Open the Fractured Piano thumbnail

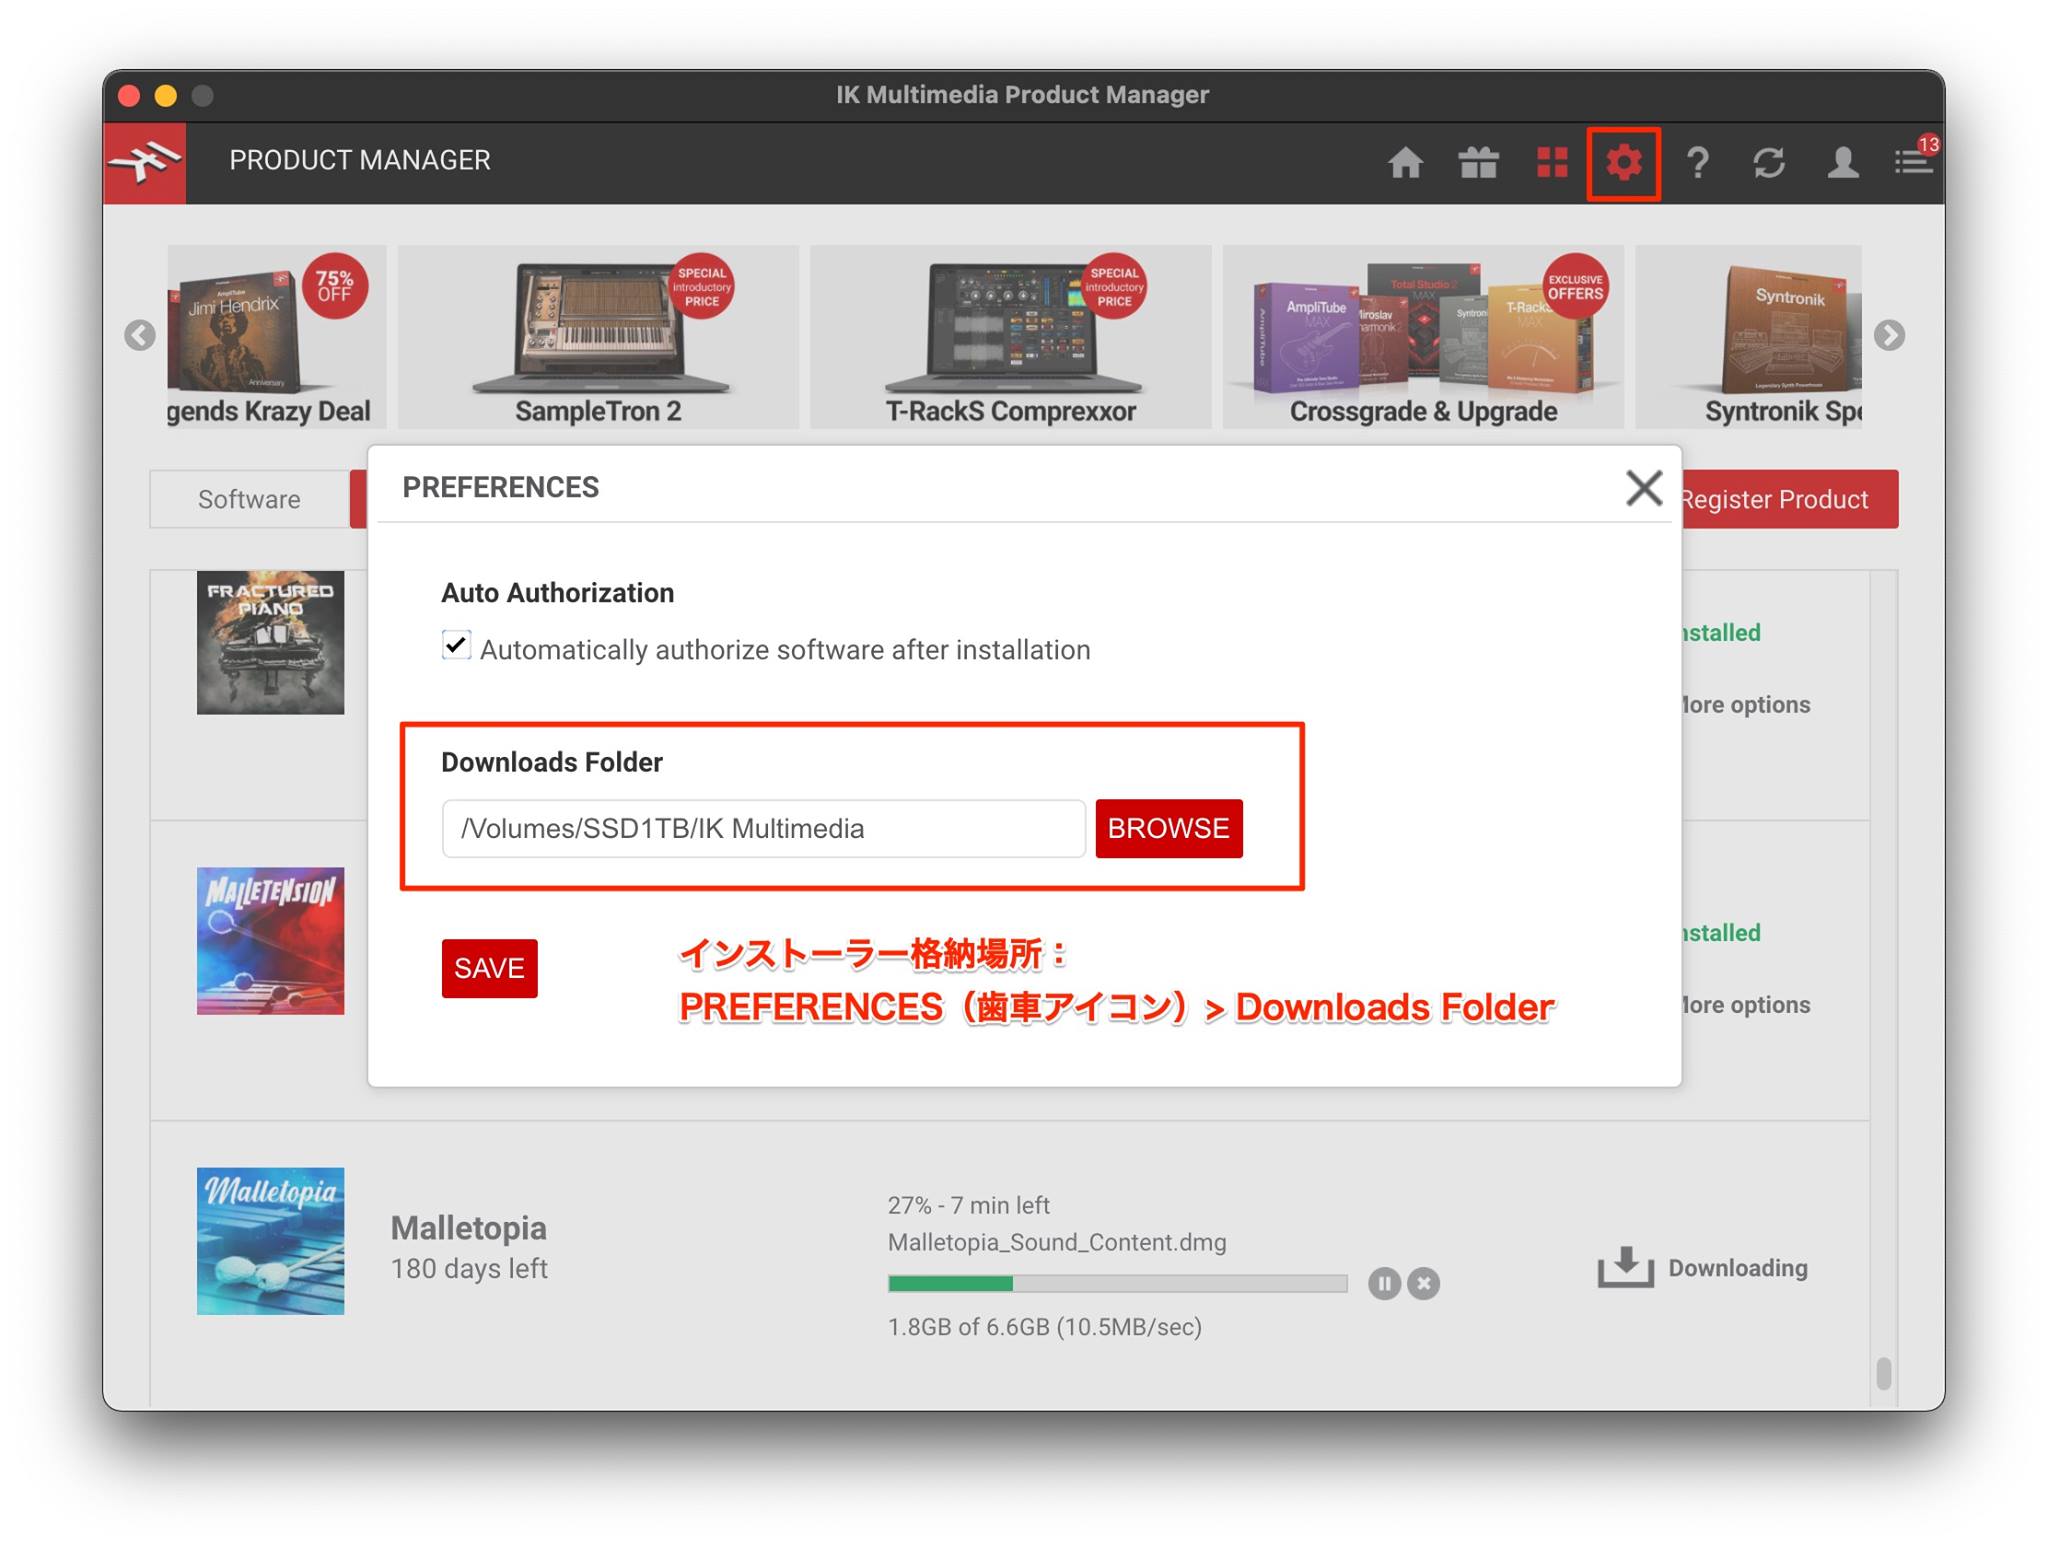(271, 642)
